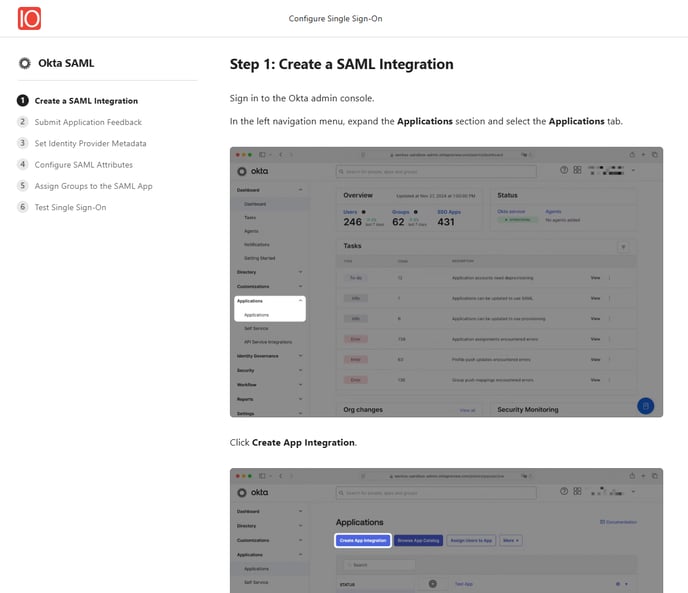Open step 1 Create a SAML Integration
Screen dimensions: 688x593
[78, 101]
